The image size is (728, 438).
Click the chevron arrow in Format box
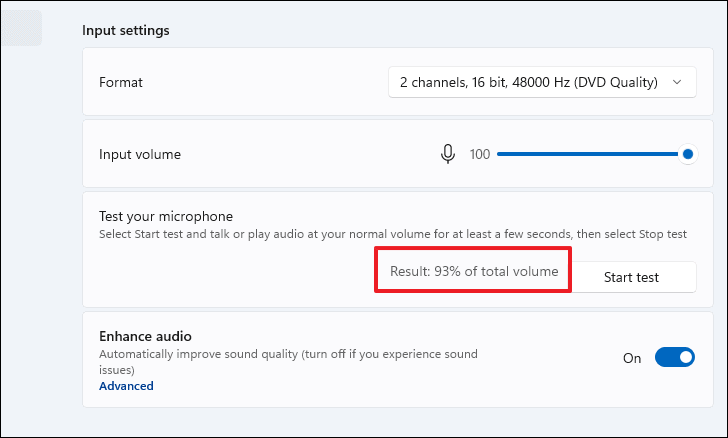click(x=678, y=82)
